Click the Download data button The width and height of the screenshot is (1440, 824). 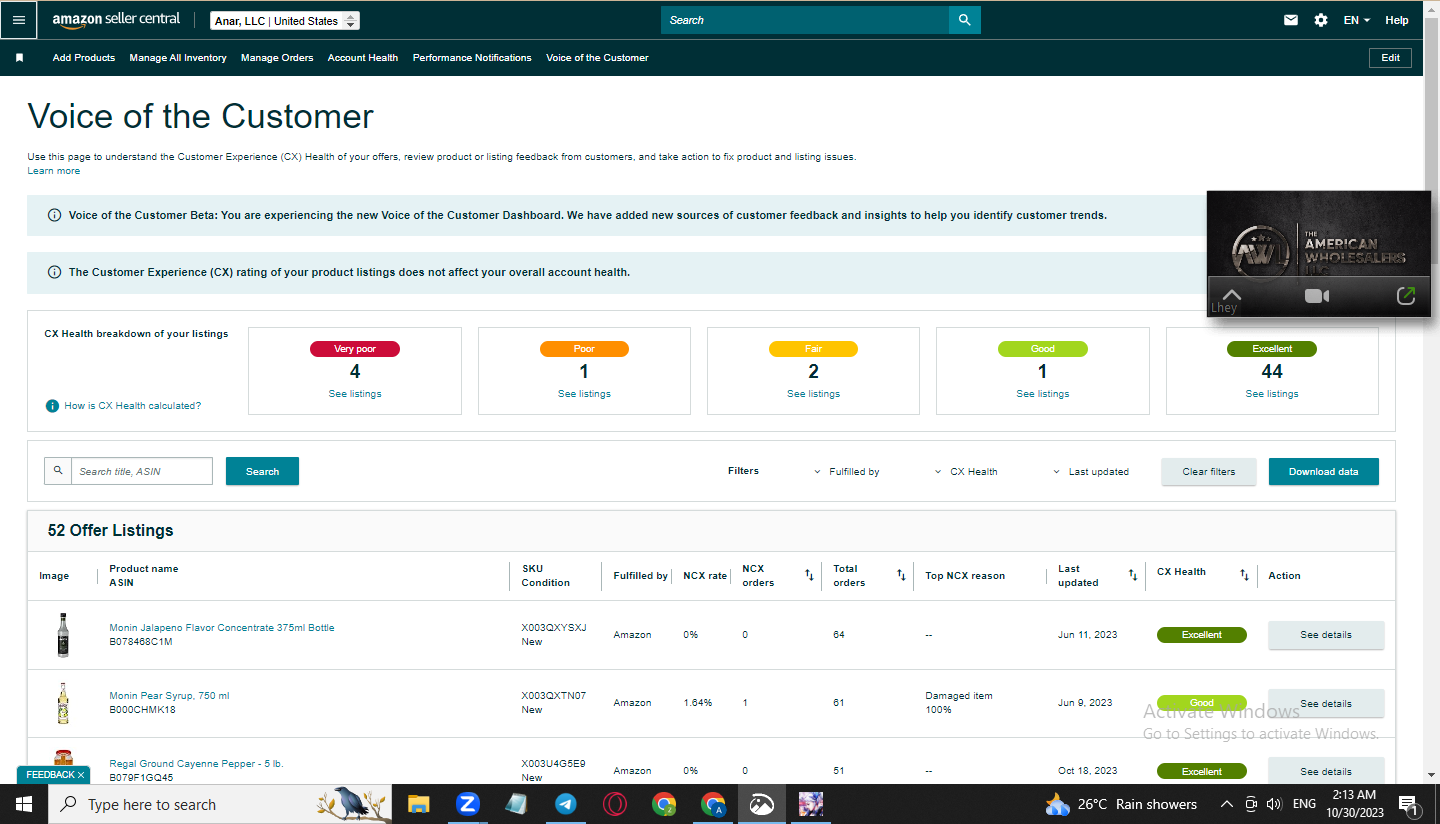[1324, 472]
